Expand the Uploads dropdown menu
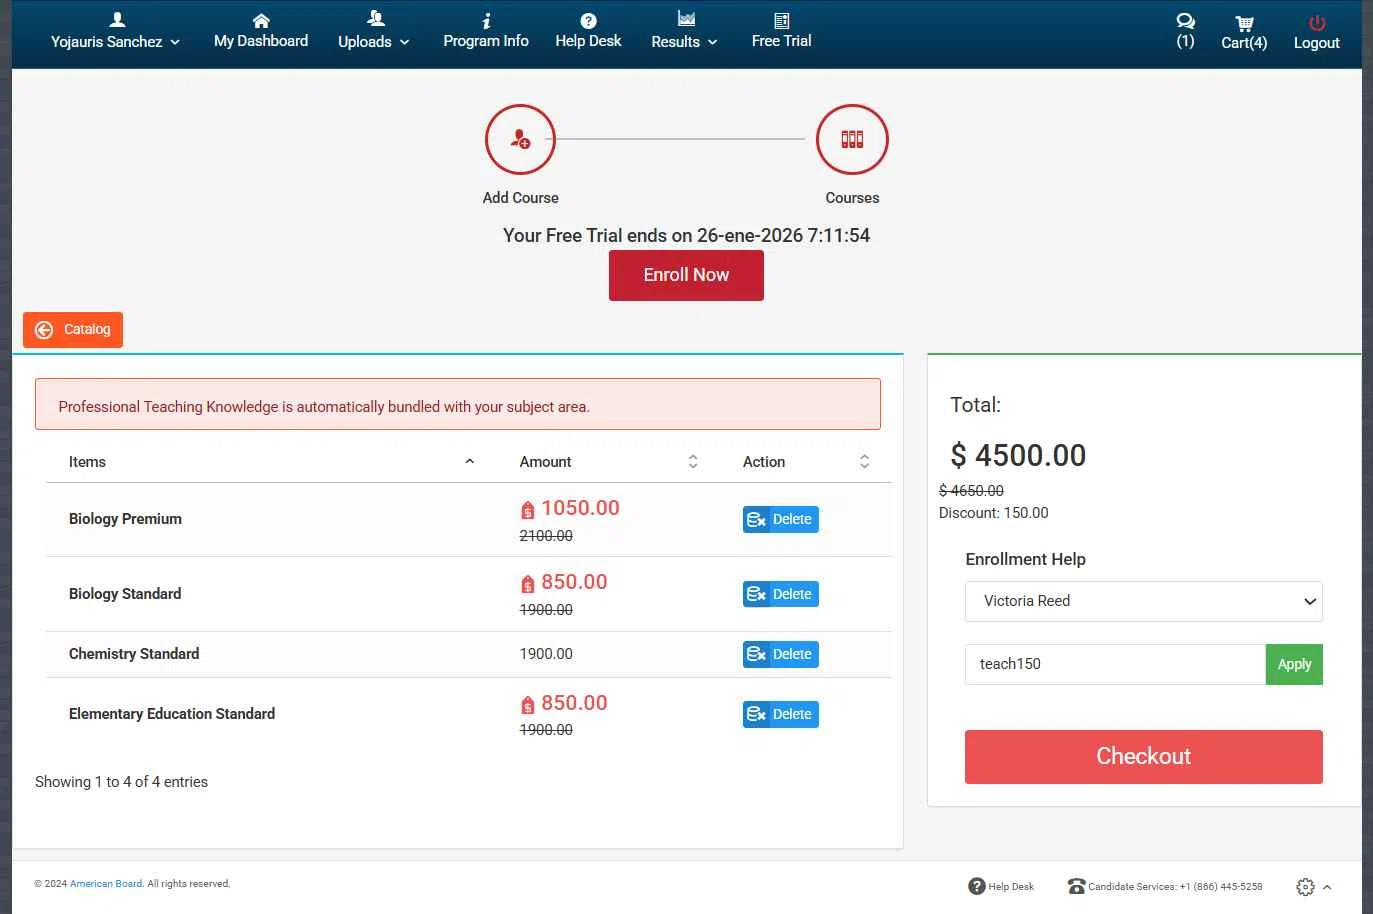1373x914 pixels. (x=374, y=42)
